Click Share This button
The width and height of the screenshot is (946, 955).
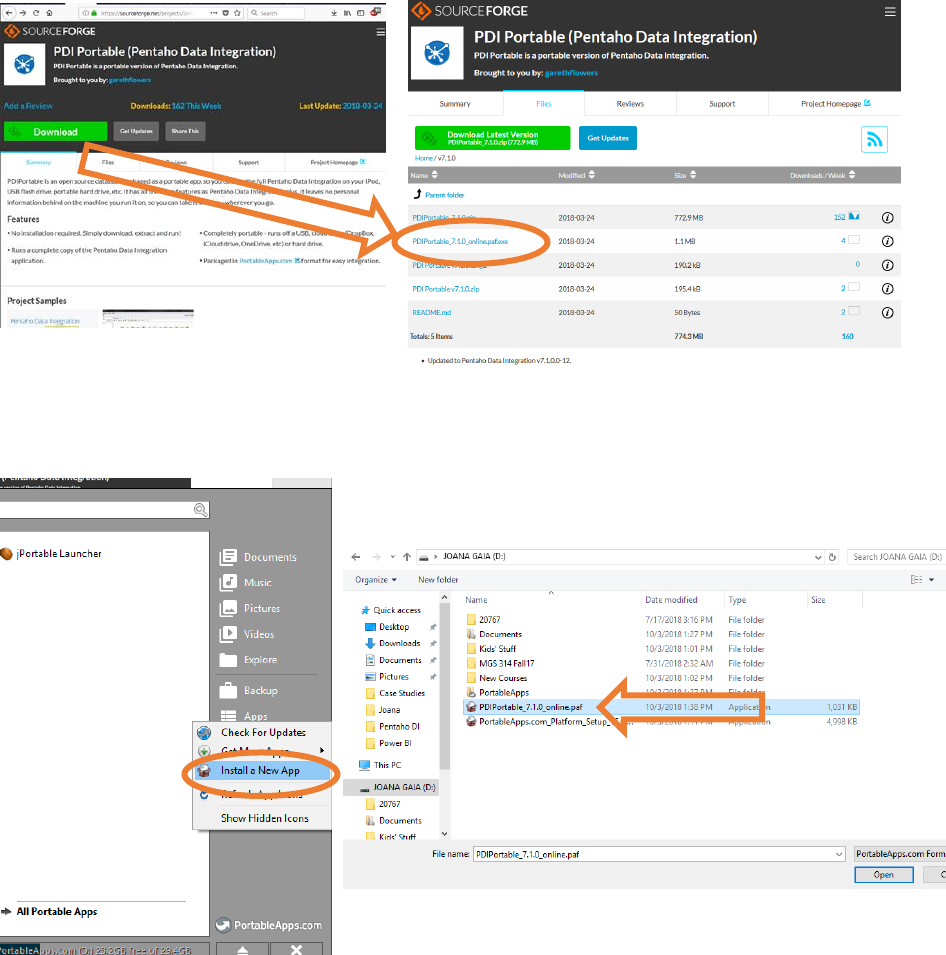[x=185, y=132]
